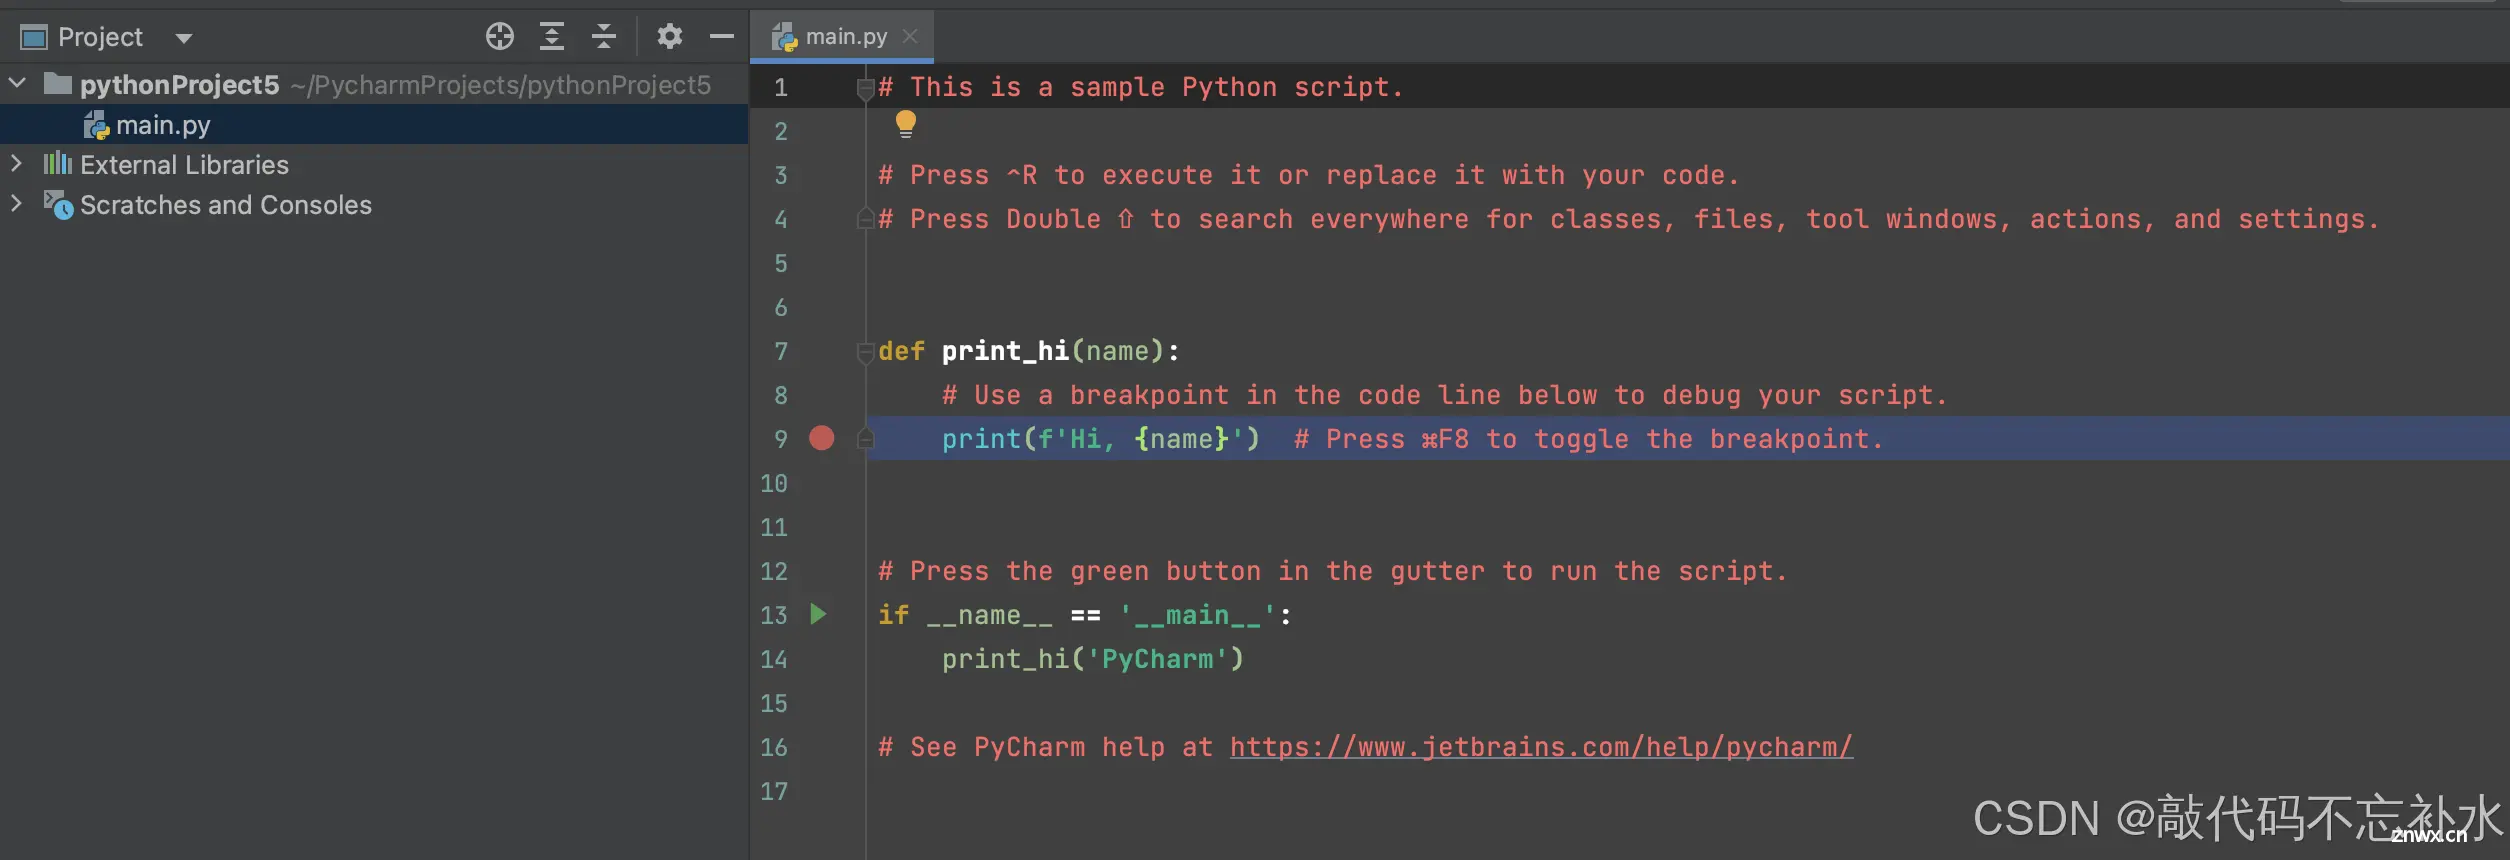Click comment 'This is a sample Python script.'
This screenshot has height=860, width=2510.
coord(1141,87)
